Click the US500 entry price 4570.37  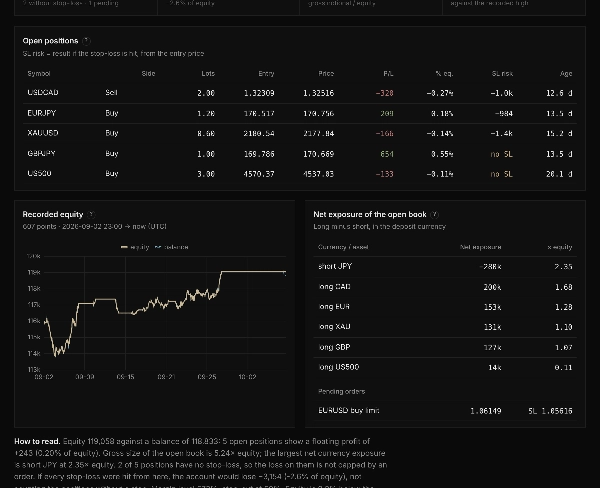259,174
